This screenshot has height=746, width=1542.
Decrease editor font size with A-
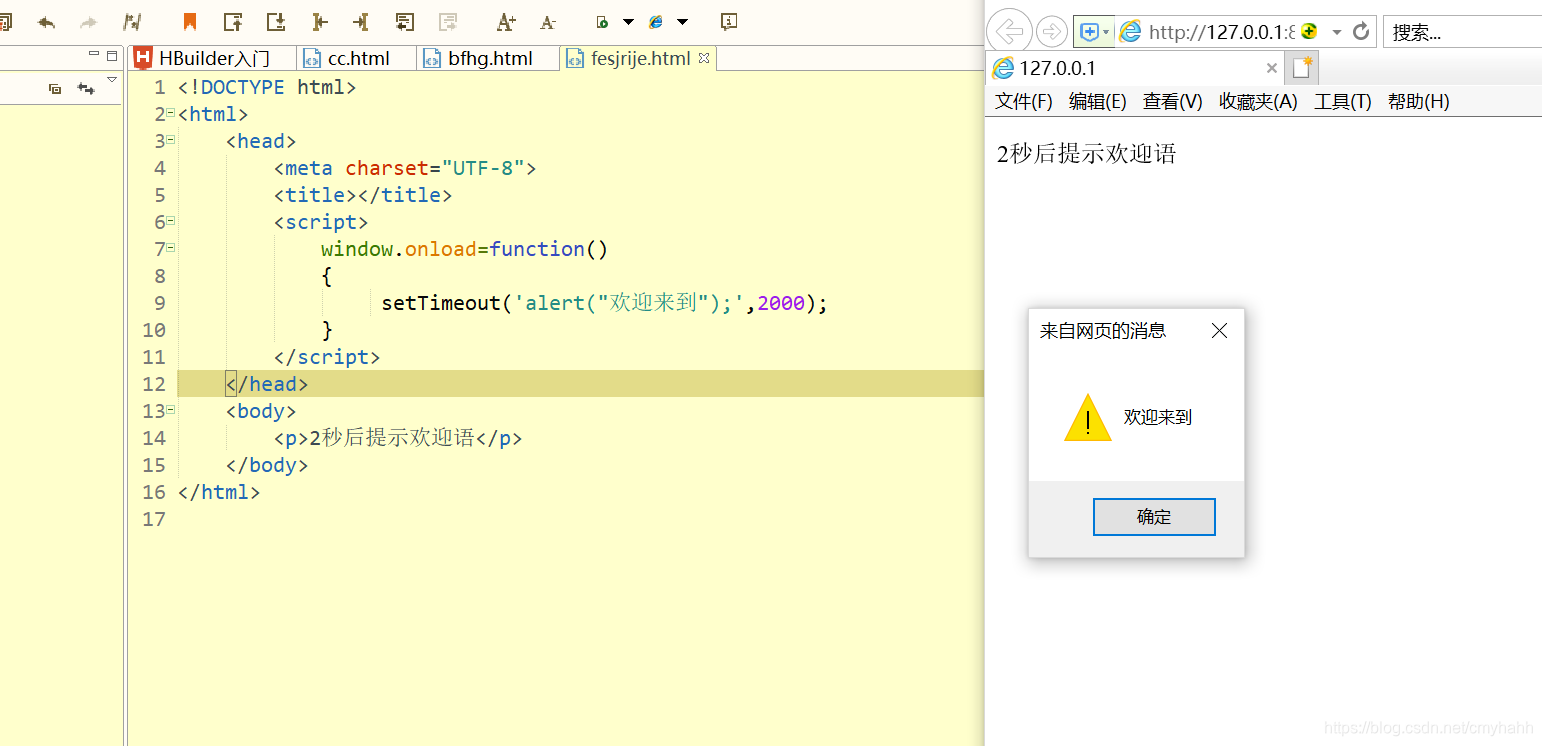tap(547, 22)
